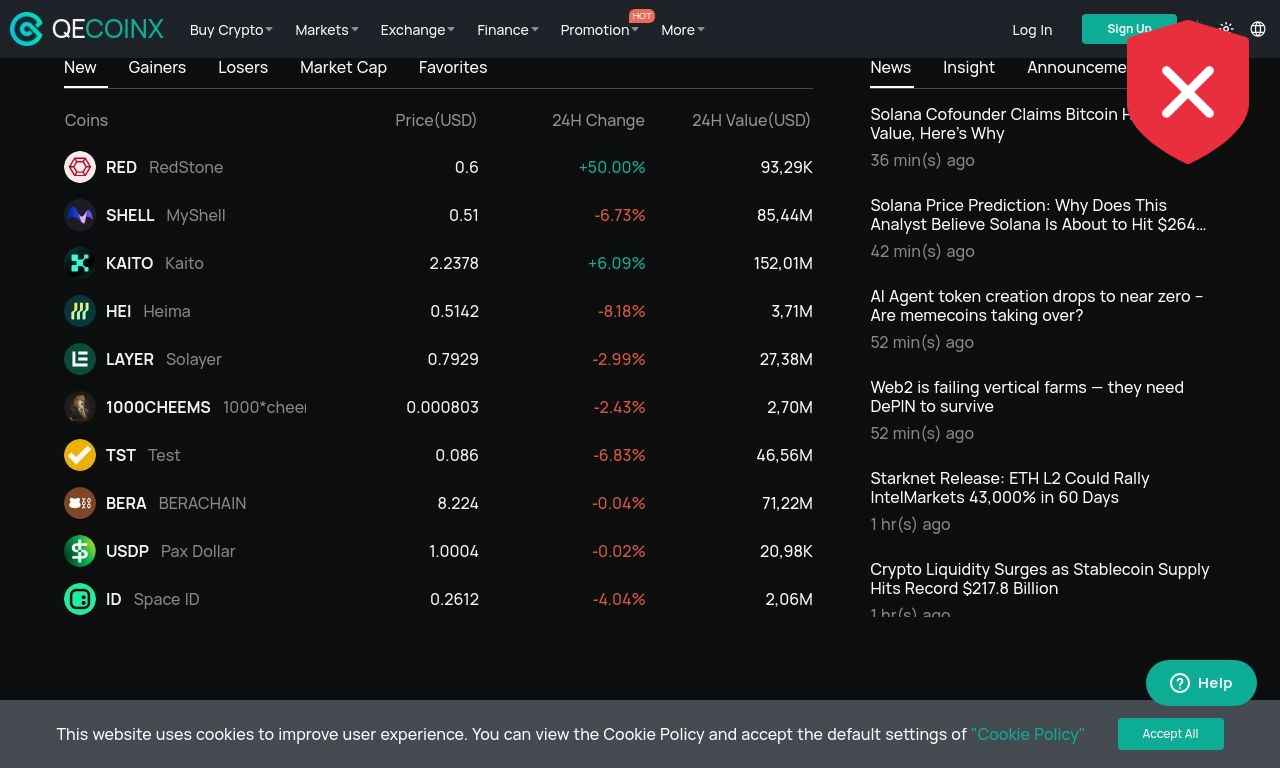
Task: Open the language globe icon
Action: pyautogui.click(x=1258, y=29)
